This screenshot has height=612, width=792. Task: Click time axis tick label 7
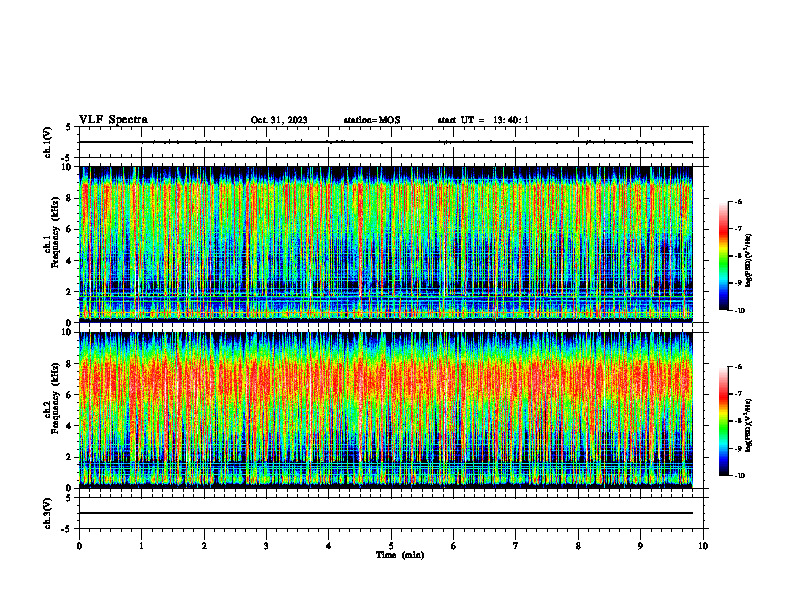pos(516,546)
